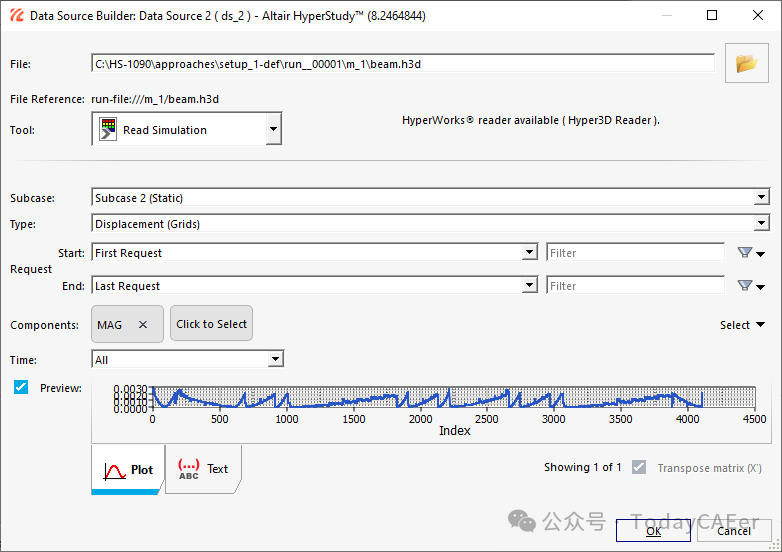
Task: Open the Select components menu
Action: [x=742, y=325]
